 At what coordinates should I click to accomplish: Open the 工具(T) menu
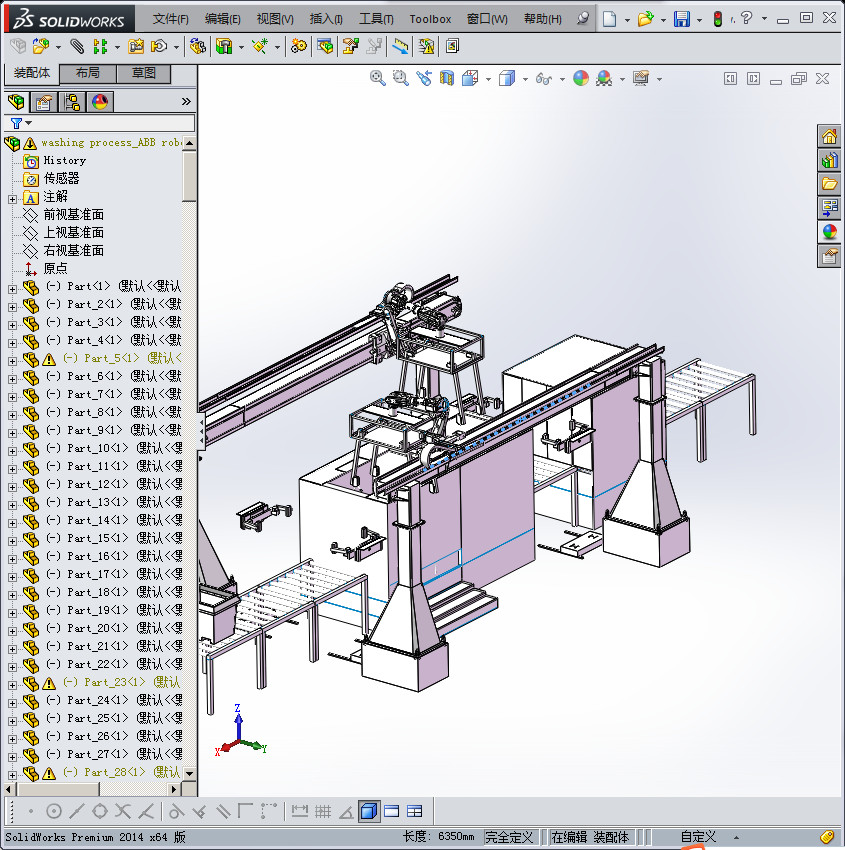376,19
